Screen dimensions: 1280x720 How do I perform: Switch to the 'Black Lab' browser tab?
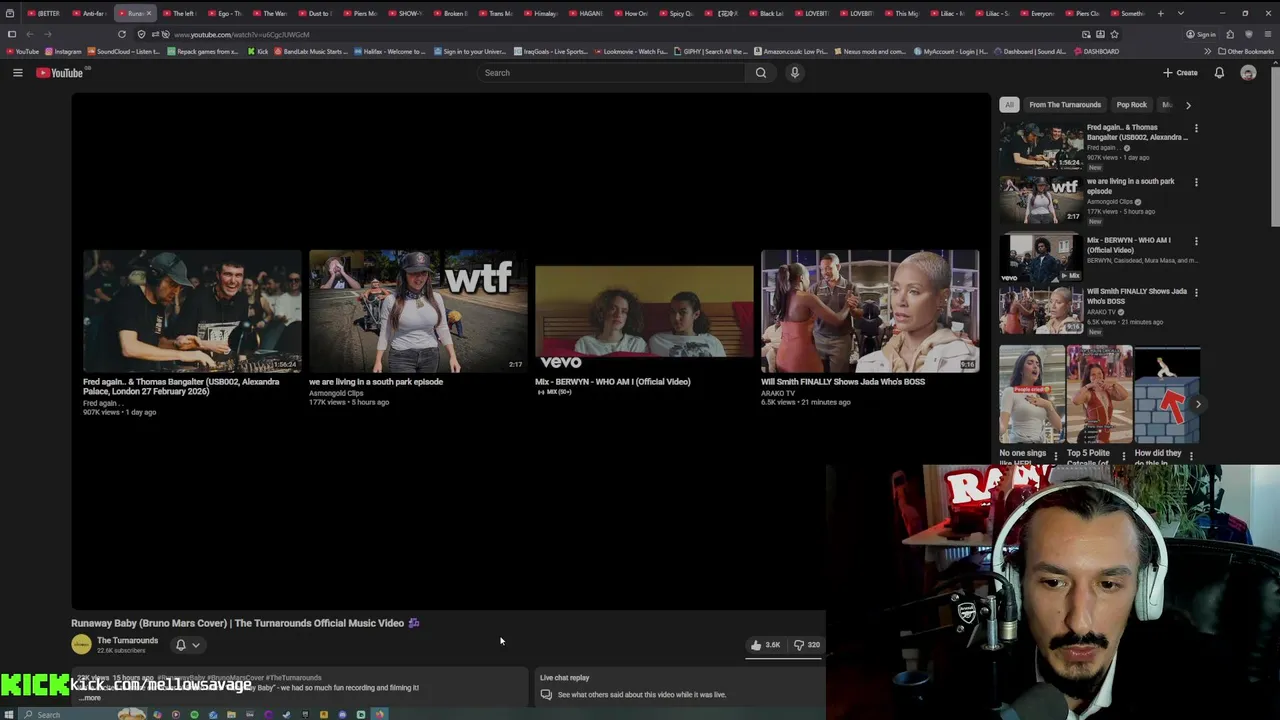767,13
